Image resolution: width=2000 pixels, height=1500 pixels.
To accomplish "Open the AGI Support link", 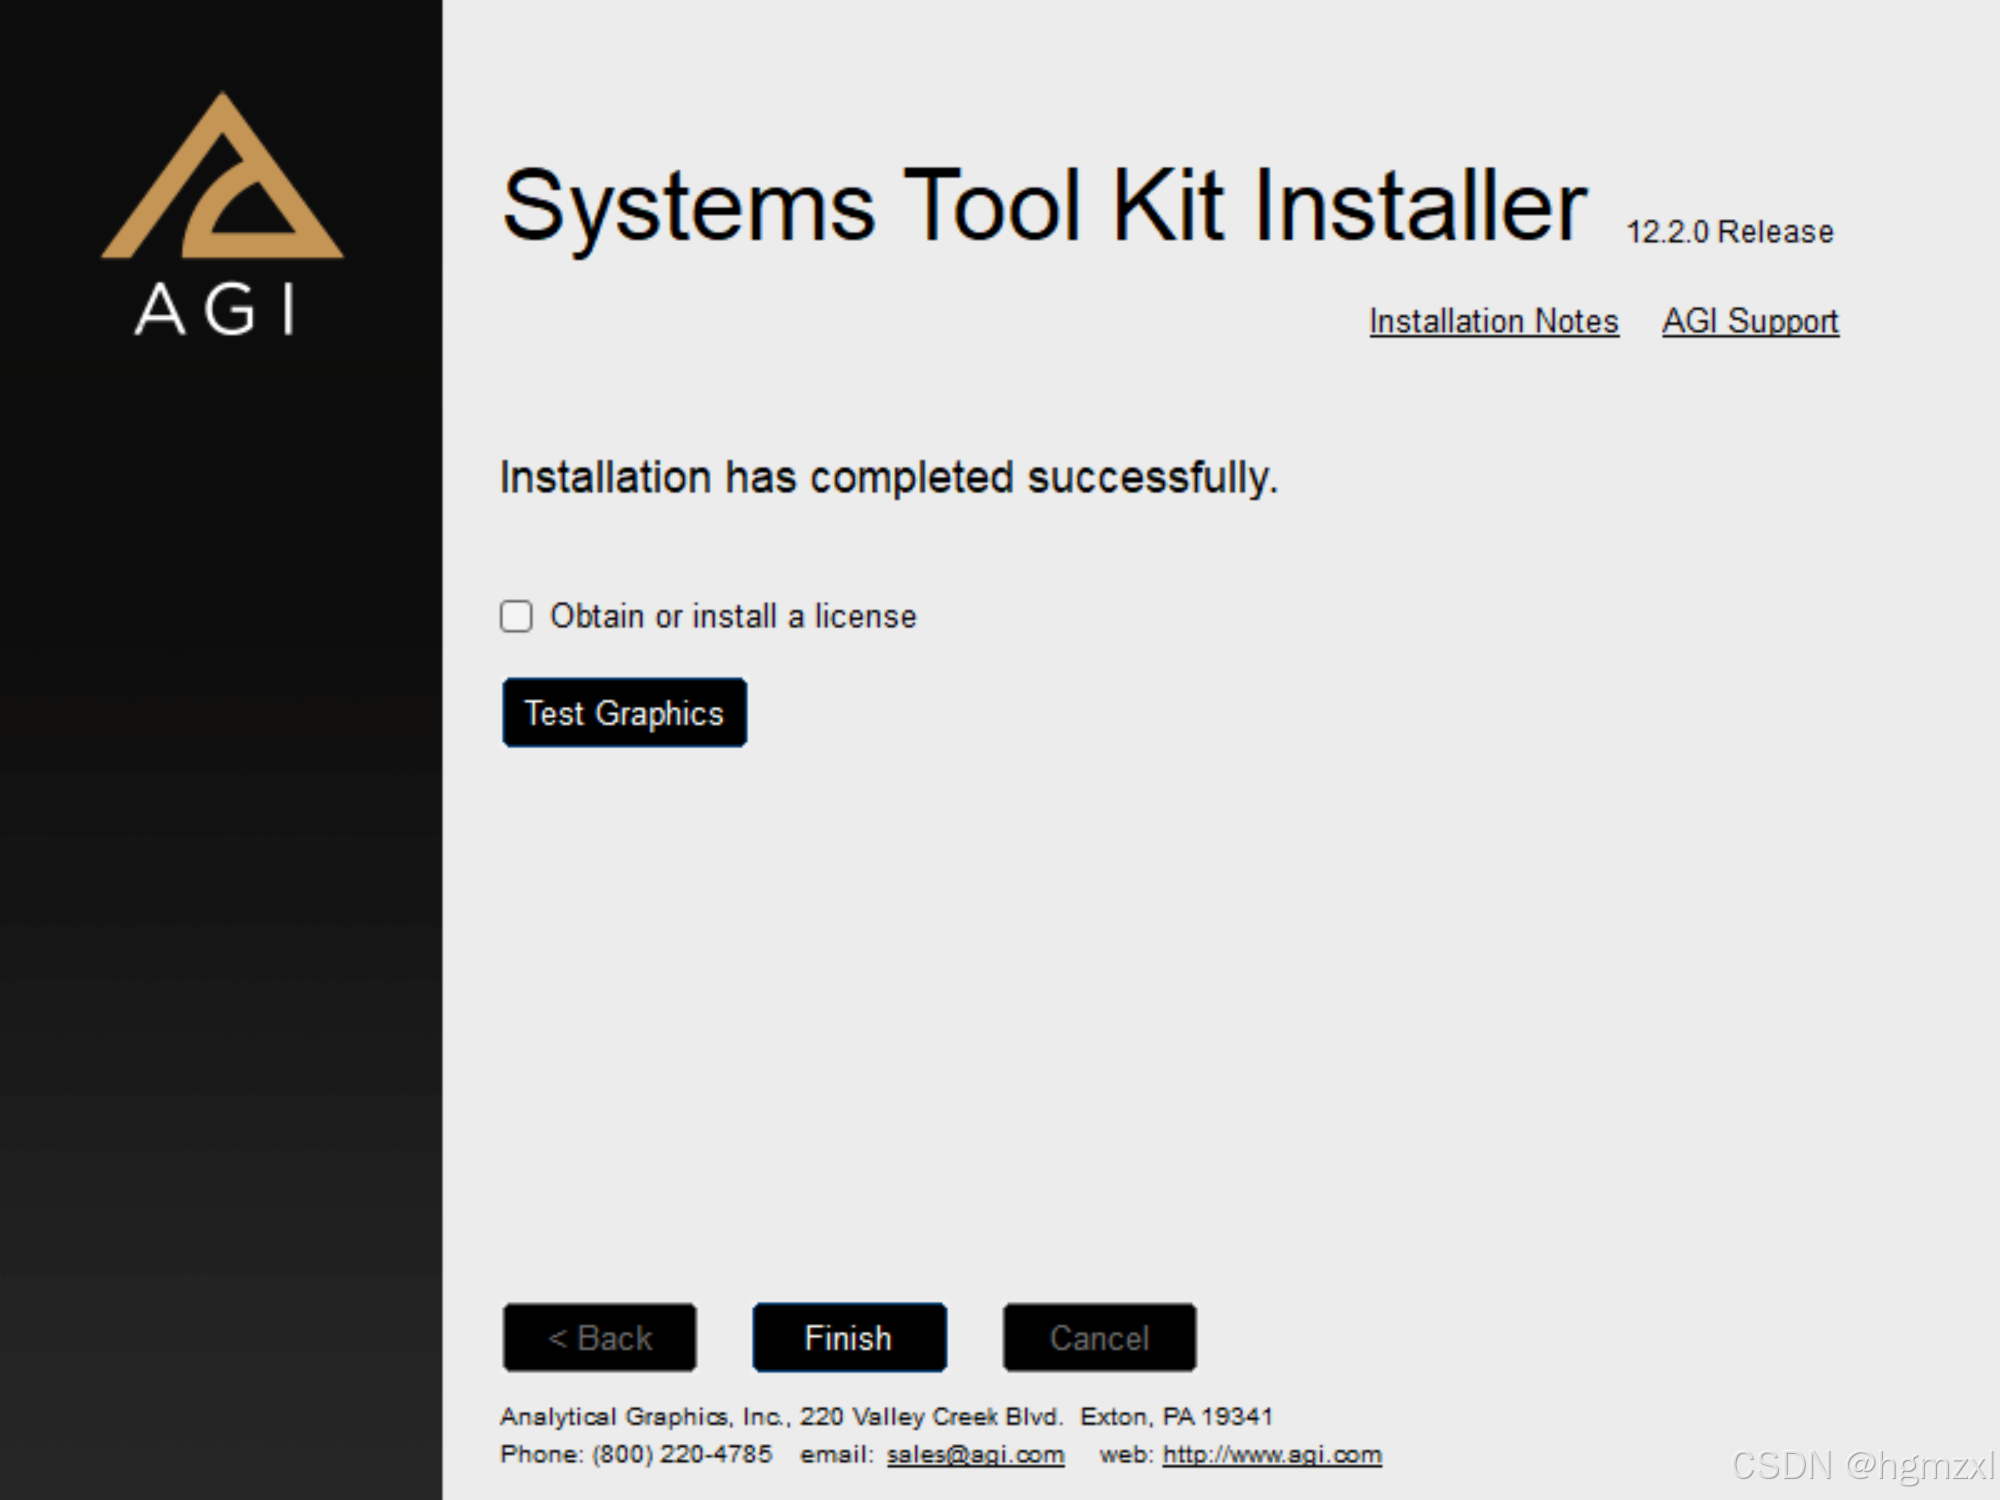I will pyautogui.click(x=1750, y=321).
